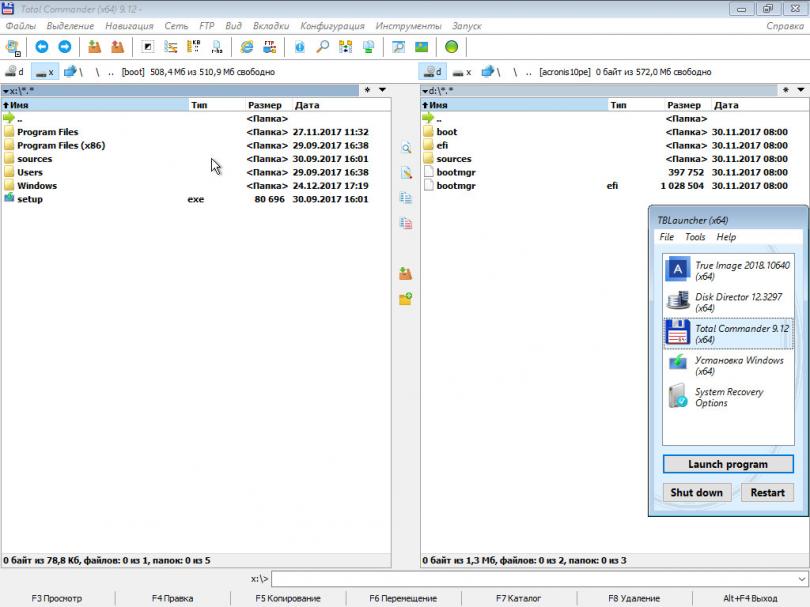Viewport: 810px width, 607px height.
Task: Click the blue Forward arrow in toolbar
Action: point(65,47)
